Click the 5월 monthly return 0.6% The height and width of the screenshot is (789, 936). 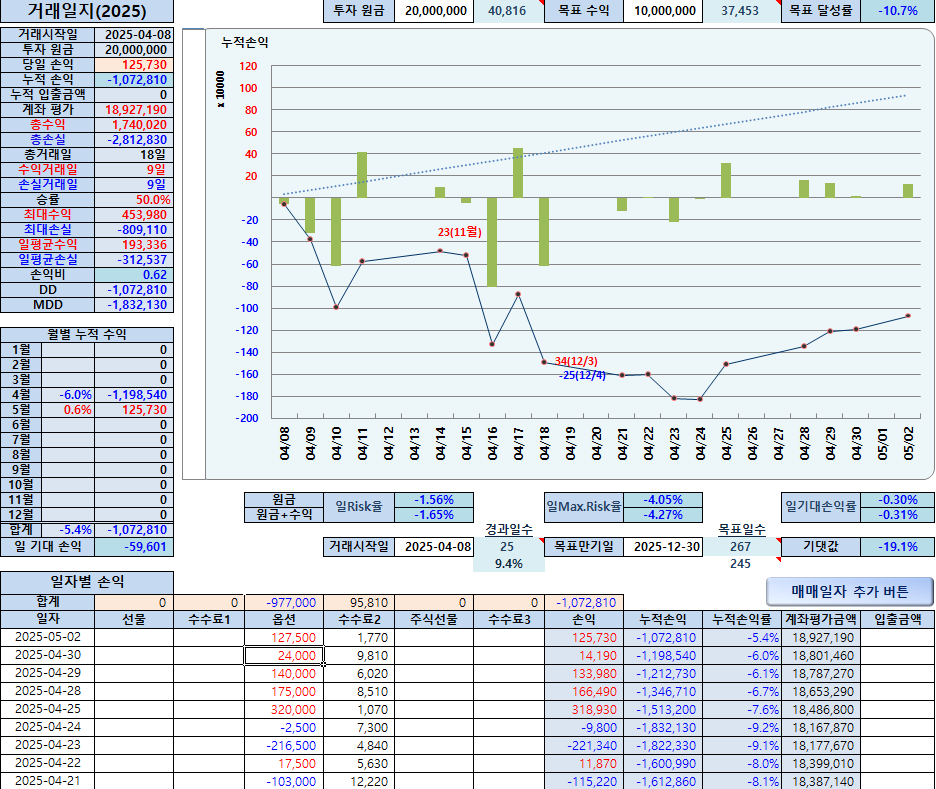(68, 410)
